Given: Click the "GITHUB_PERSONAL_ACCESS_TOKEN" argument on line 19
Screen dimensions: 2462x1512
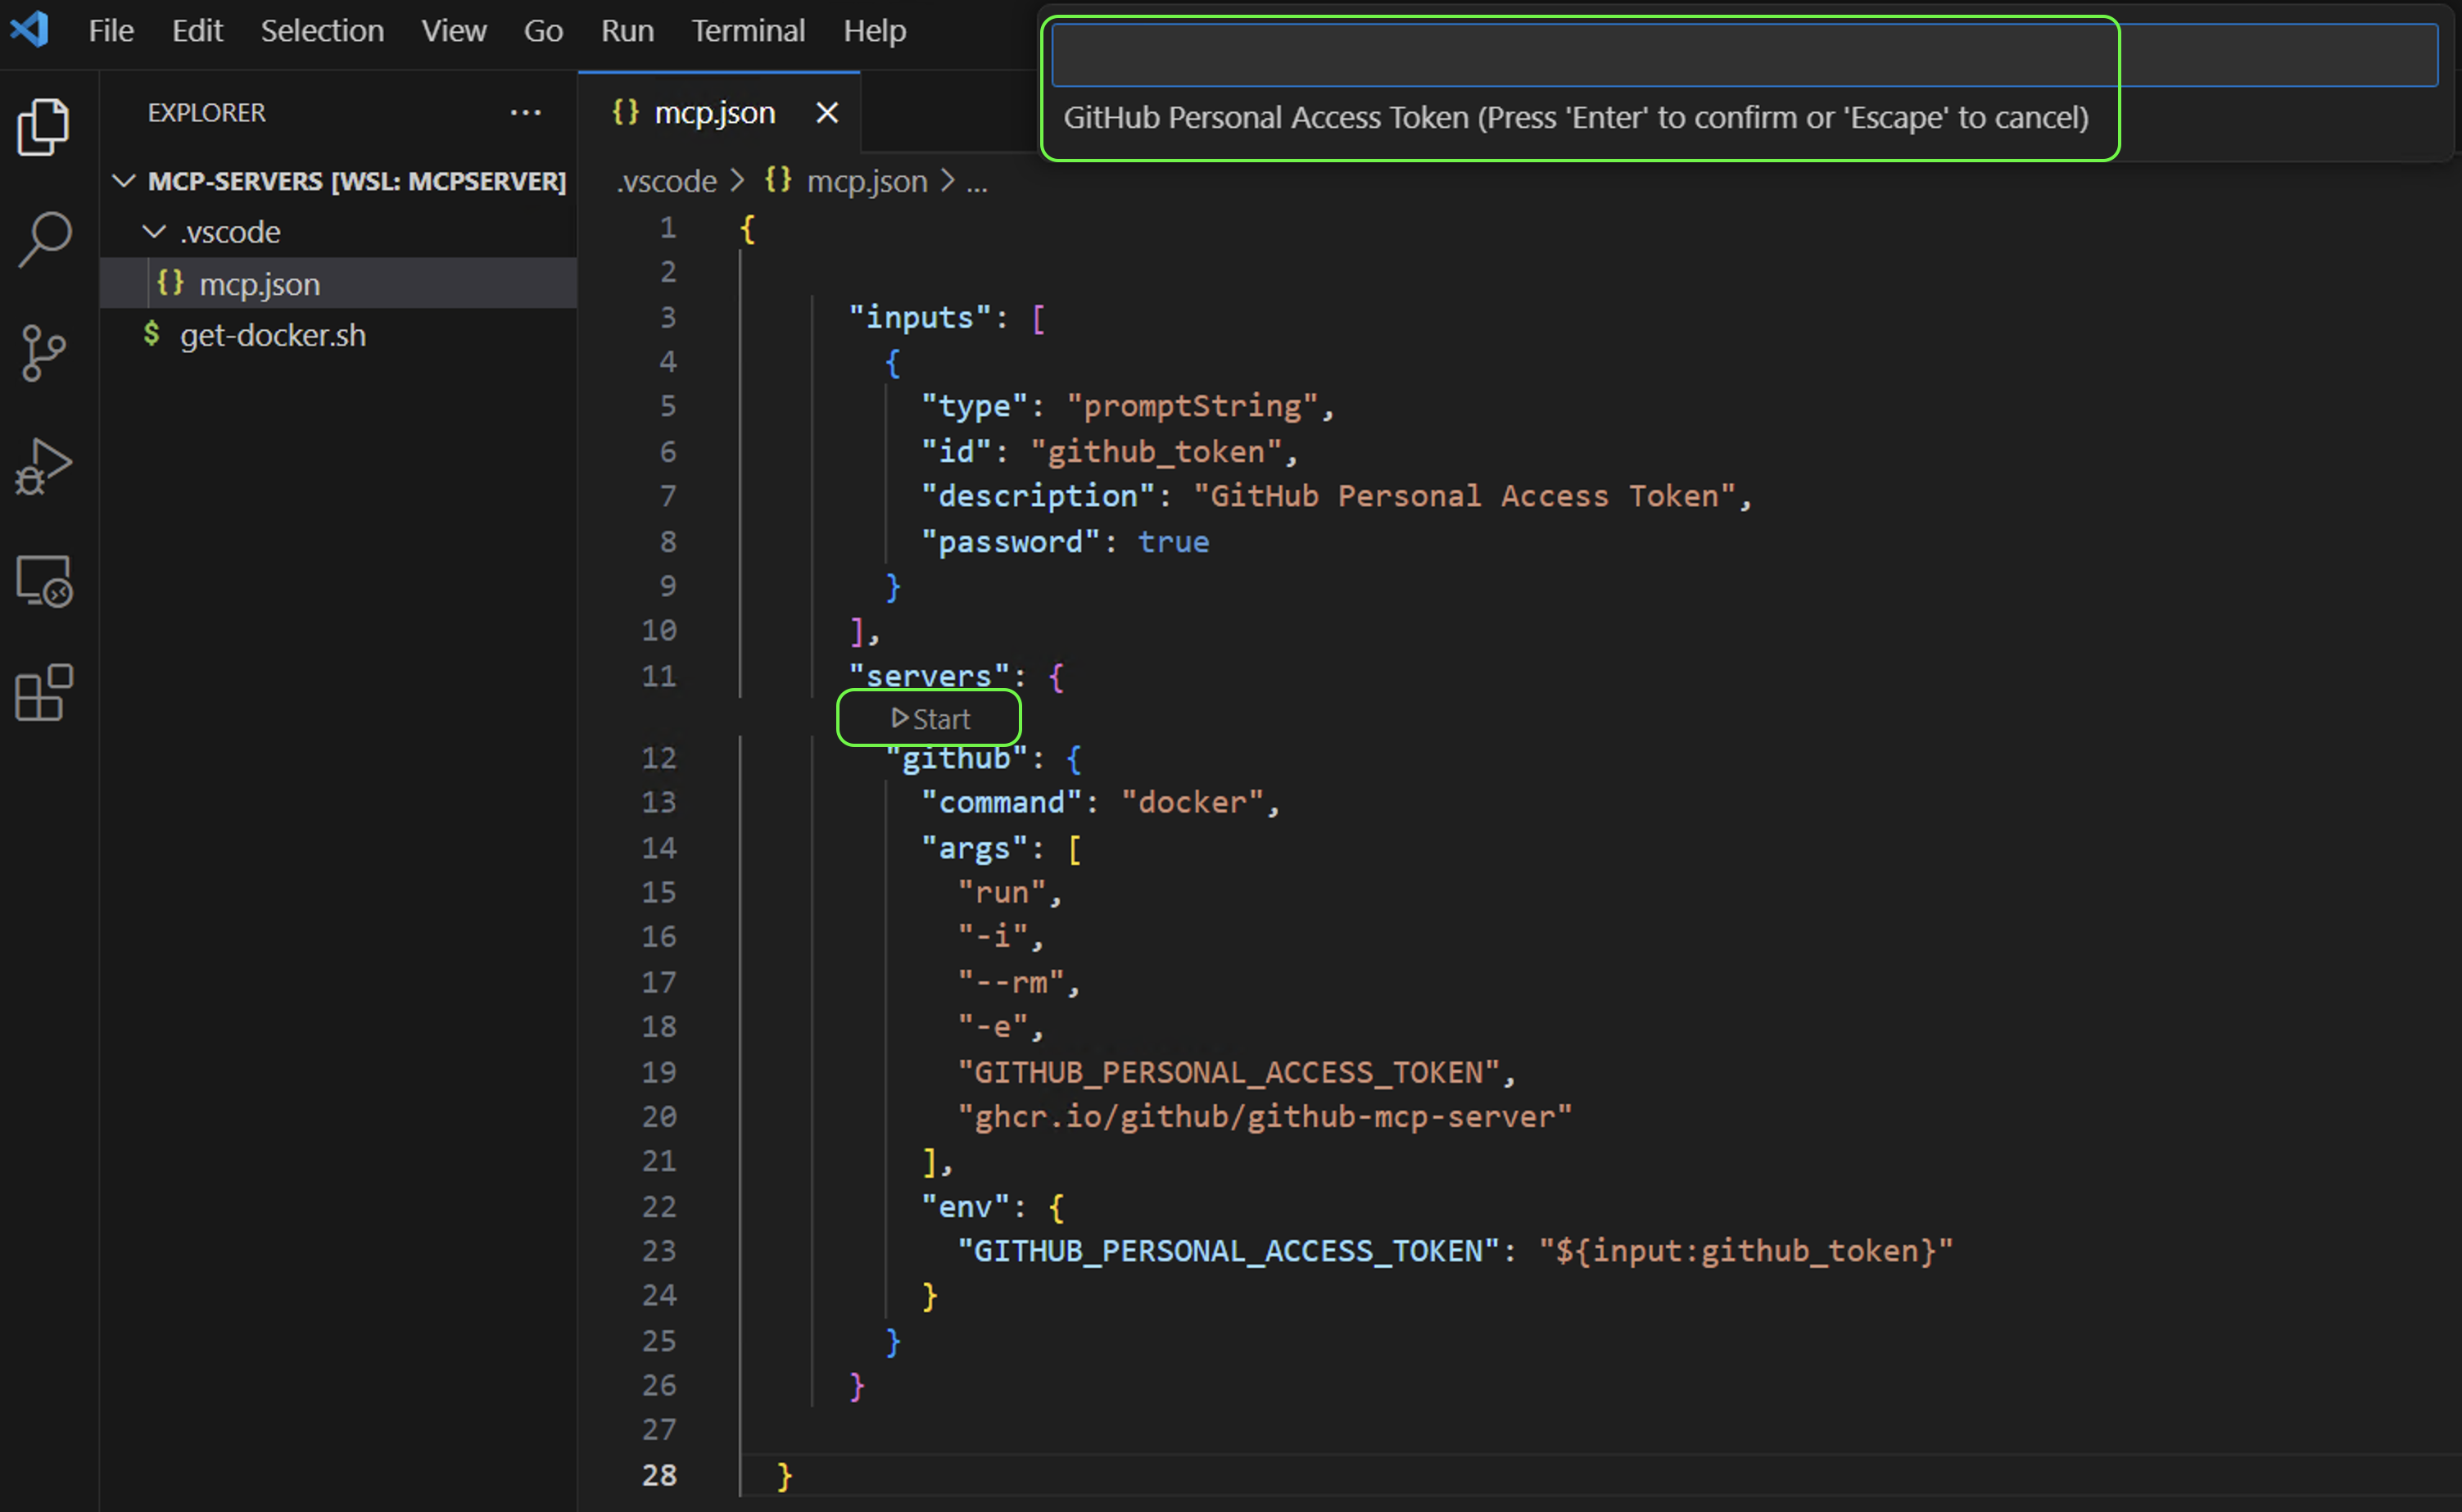Looking at the screenshot, I should [1228, 1073].
